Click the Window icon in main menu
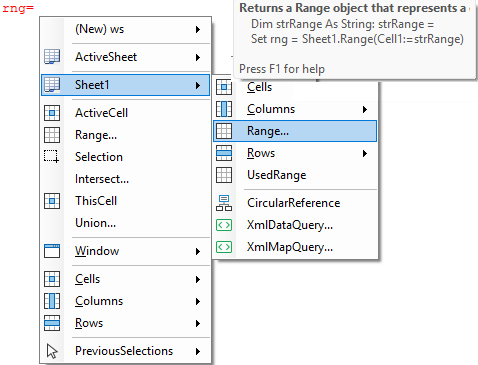 click(52, 251)
